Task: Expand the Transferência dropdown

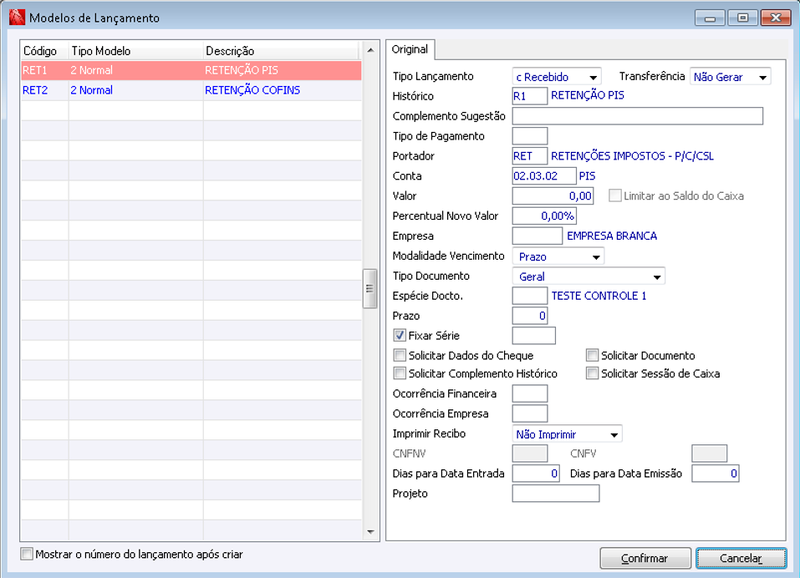Action: [x=730, y=77]
